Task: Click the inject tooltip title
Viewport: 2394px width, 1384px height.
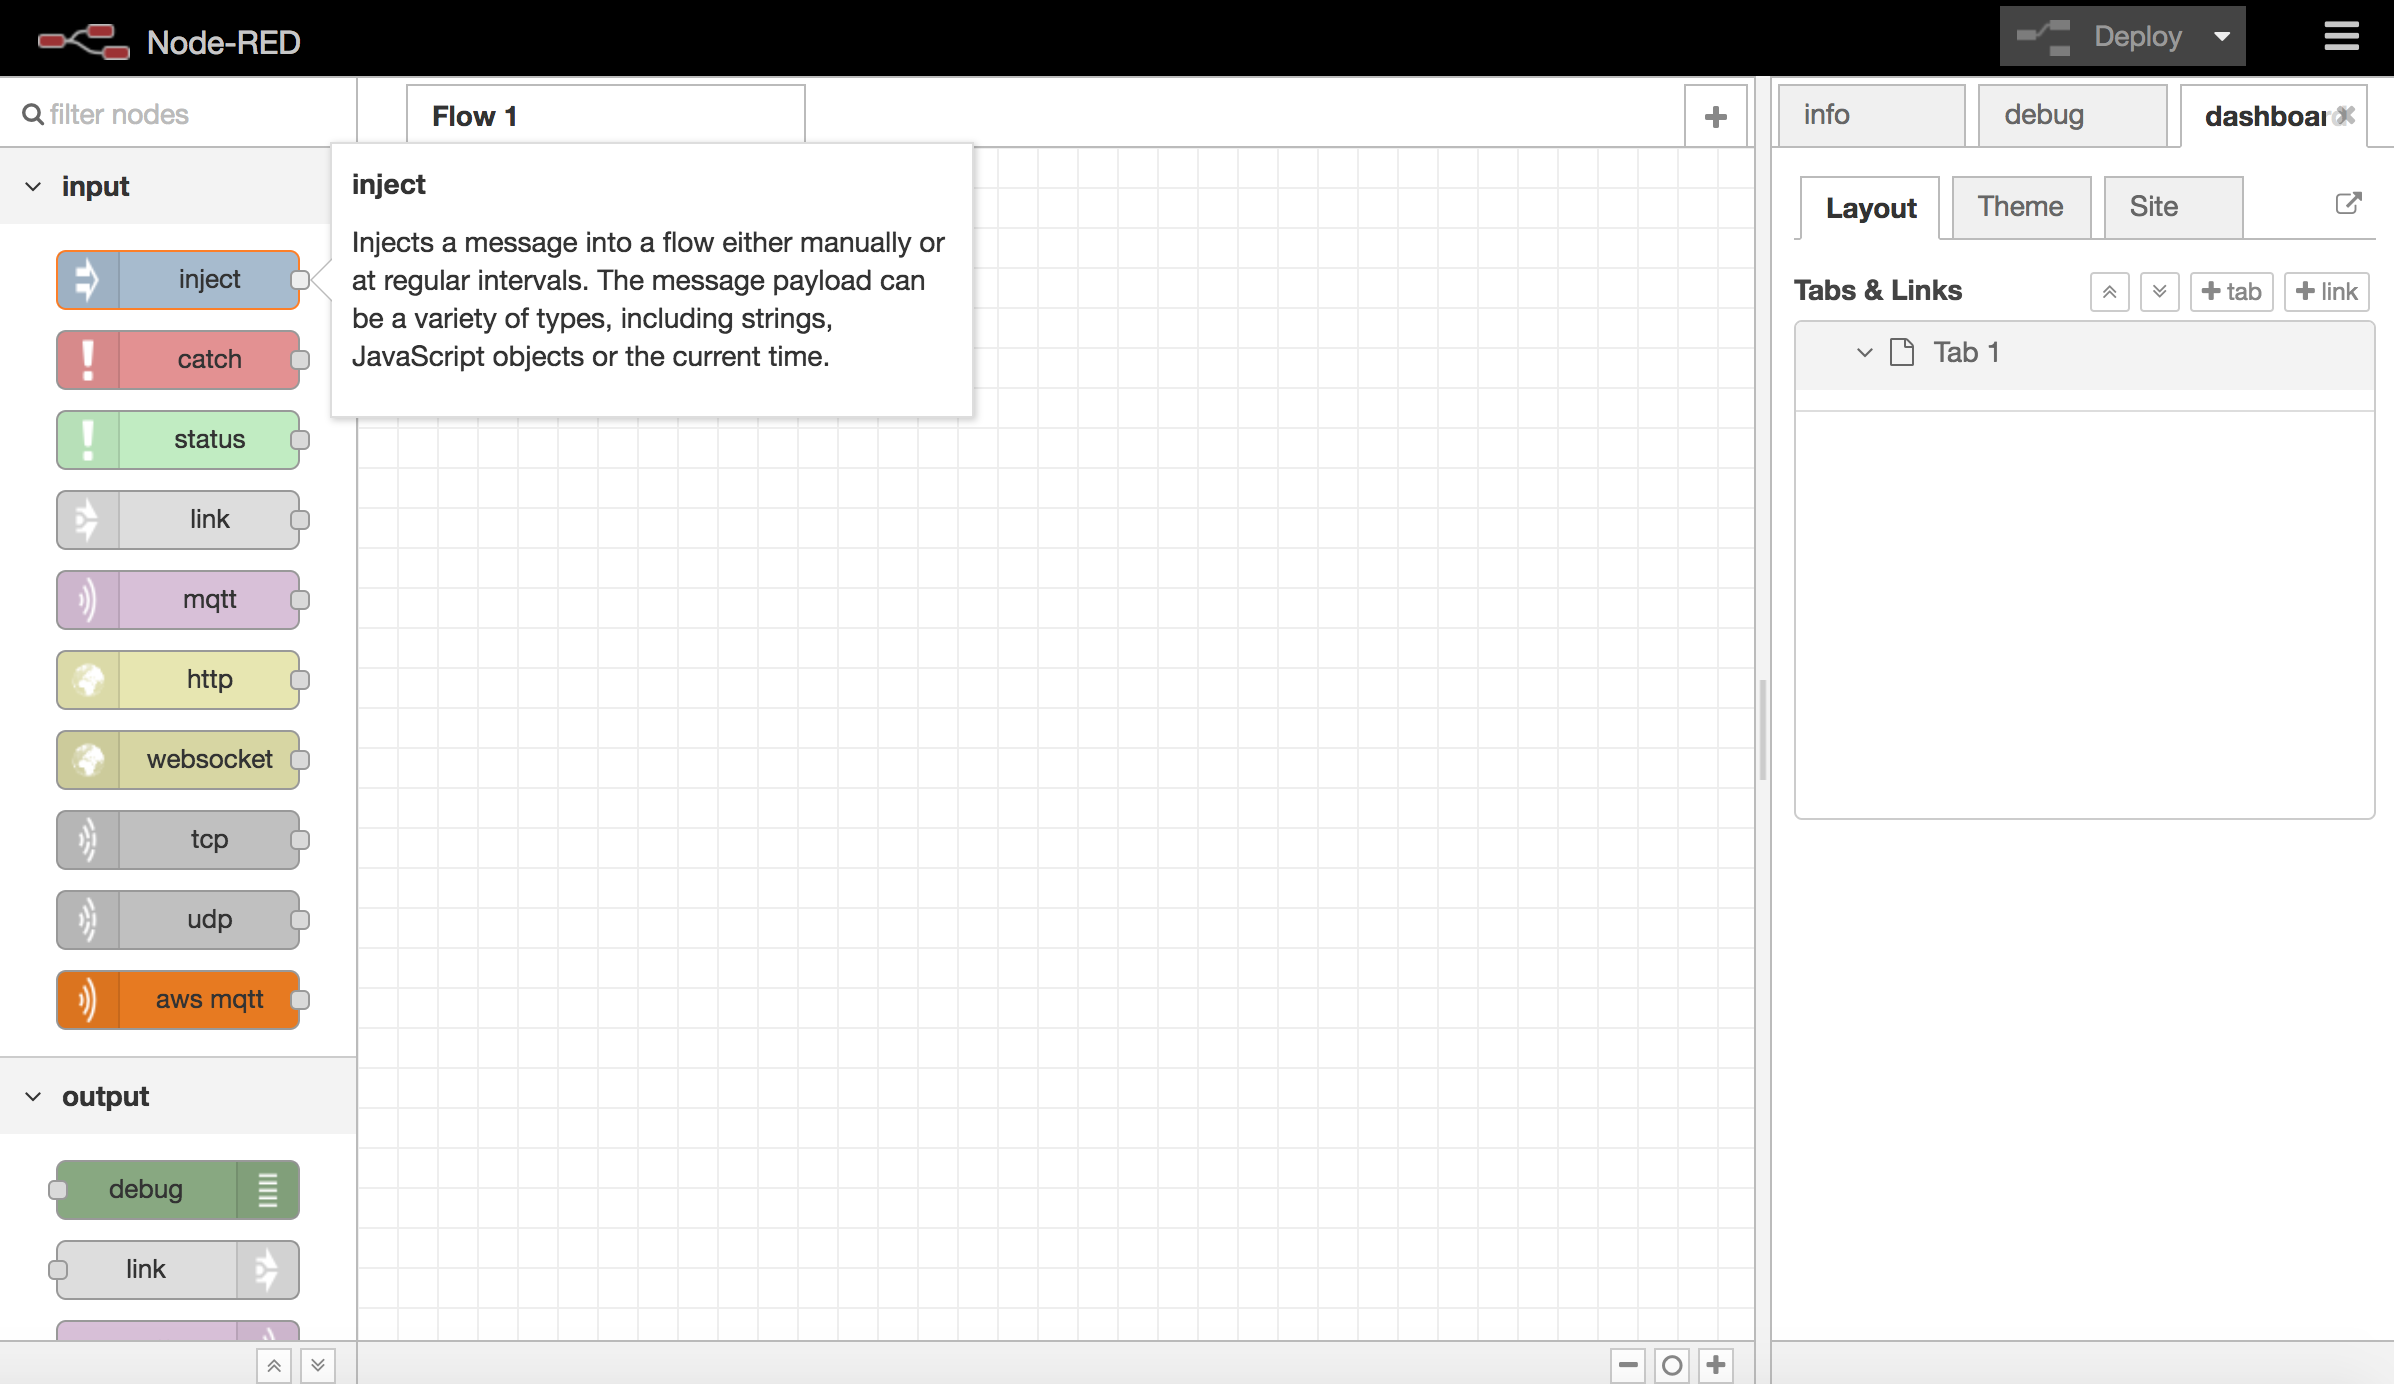Action: click(x=388, y=185)
